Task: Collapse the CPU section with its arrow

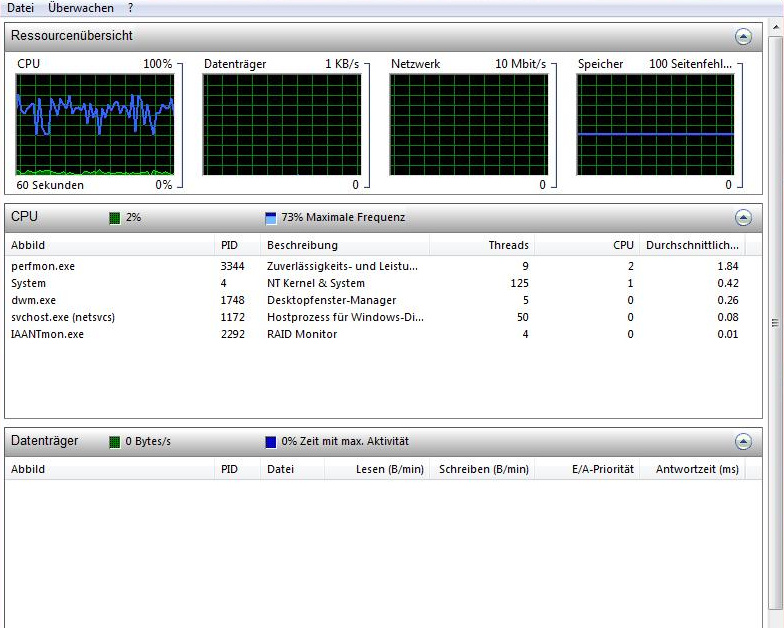Action: click(743, 218)
